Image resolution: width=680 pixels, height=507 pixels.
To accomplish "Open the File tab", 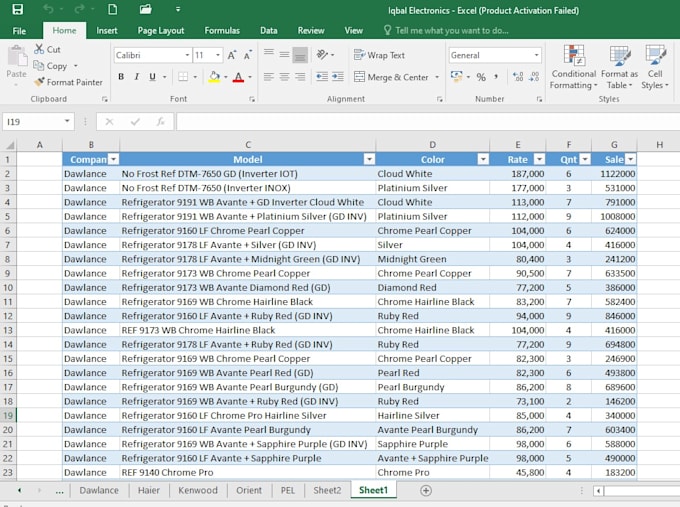I will [x=19, y=31].
